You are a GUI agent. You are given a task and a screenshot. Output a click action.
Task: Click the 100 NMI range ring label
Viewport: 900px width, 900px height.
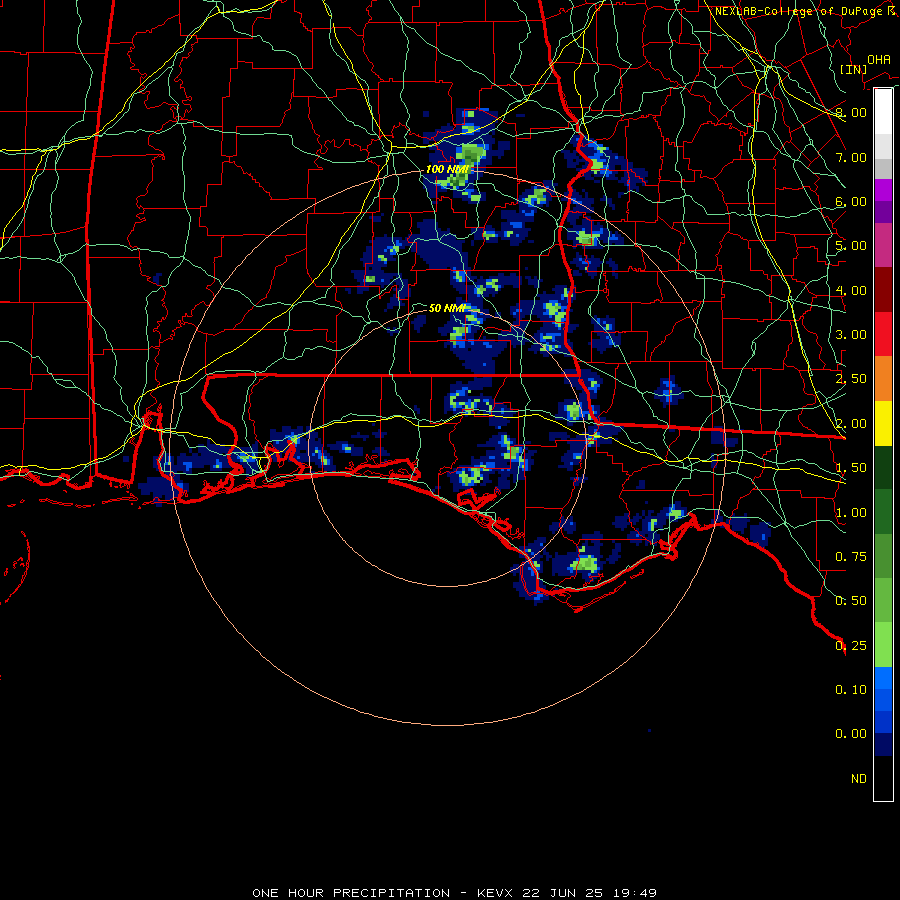pyautogui.click(x=447, y=169)
